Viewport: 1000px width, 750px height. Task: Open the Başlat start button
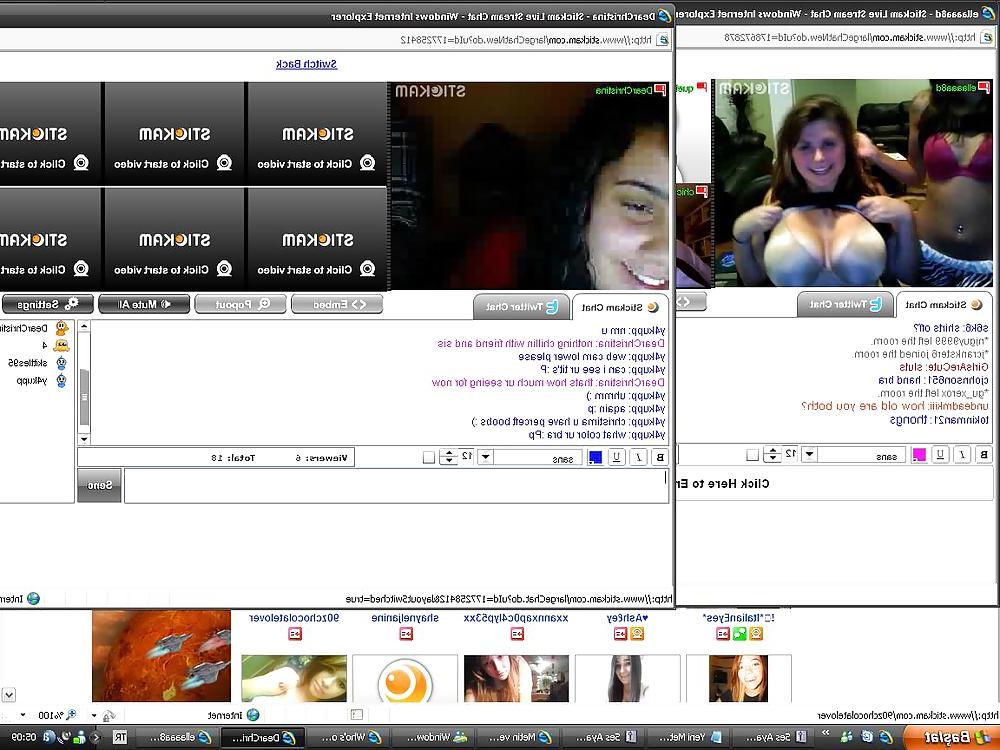click(x=952, y=737)
